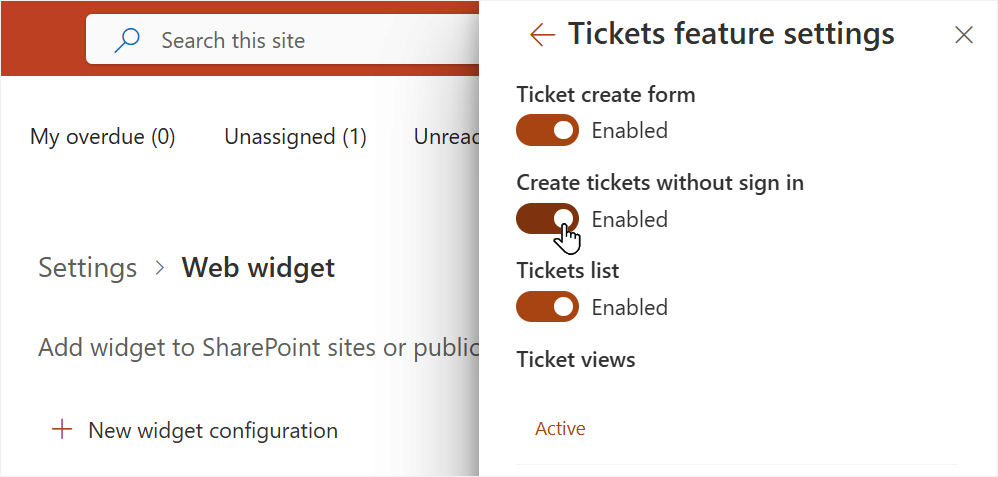Click Enabled label beside Ticket create form
Screen dimensions: 998x477
coord(629,131)
